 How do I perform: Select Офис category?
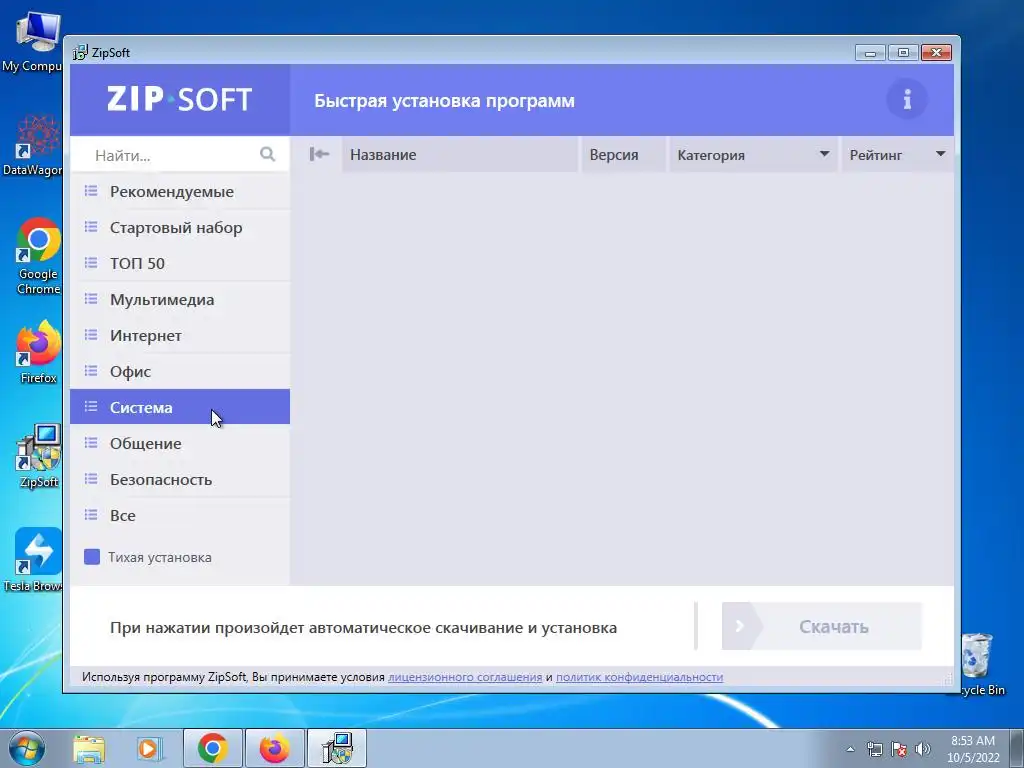[x=180, y=371]
